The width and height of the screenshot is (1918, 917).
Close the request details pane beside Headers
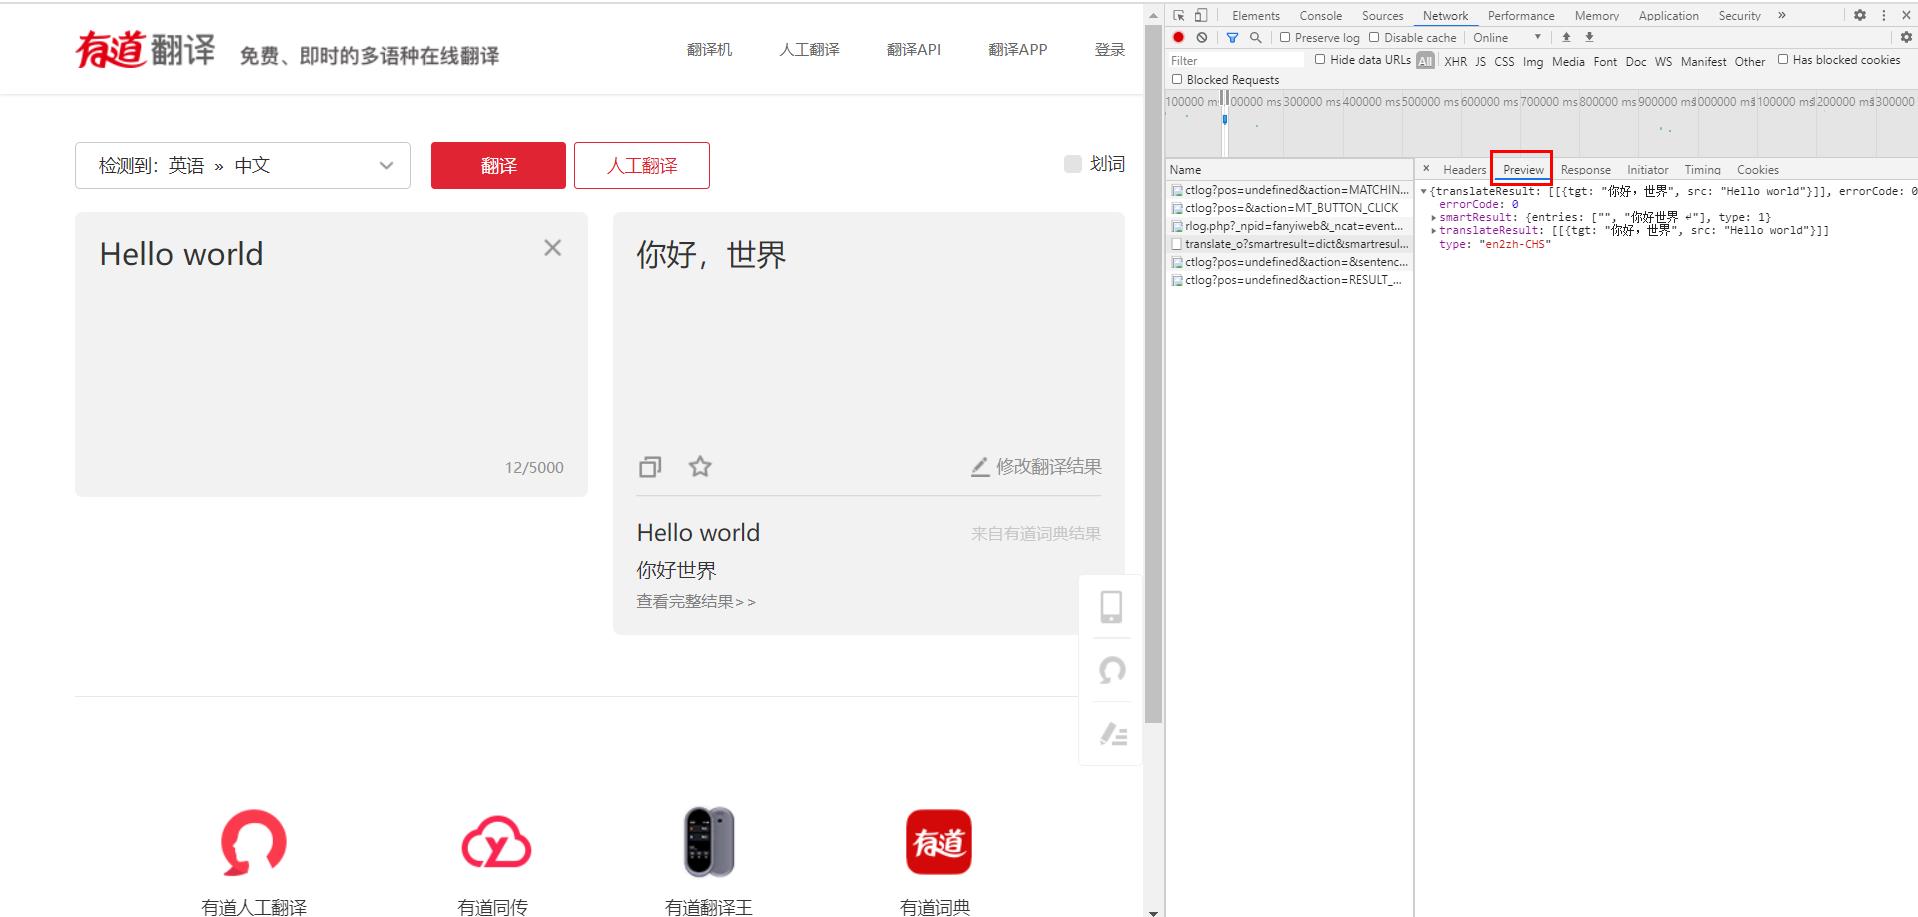point(1426,169)
